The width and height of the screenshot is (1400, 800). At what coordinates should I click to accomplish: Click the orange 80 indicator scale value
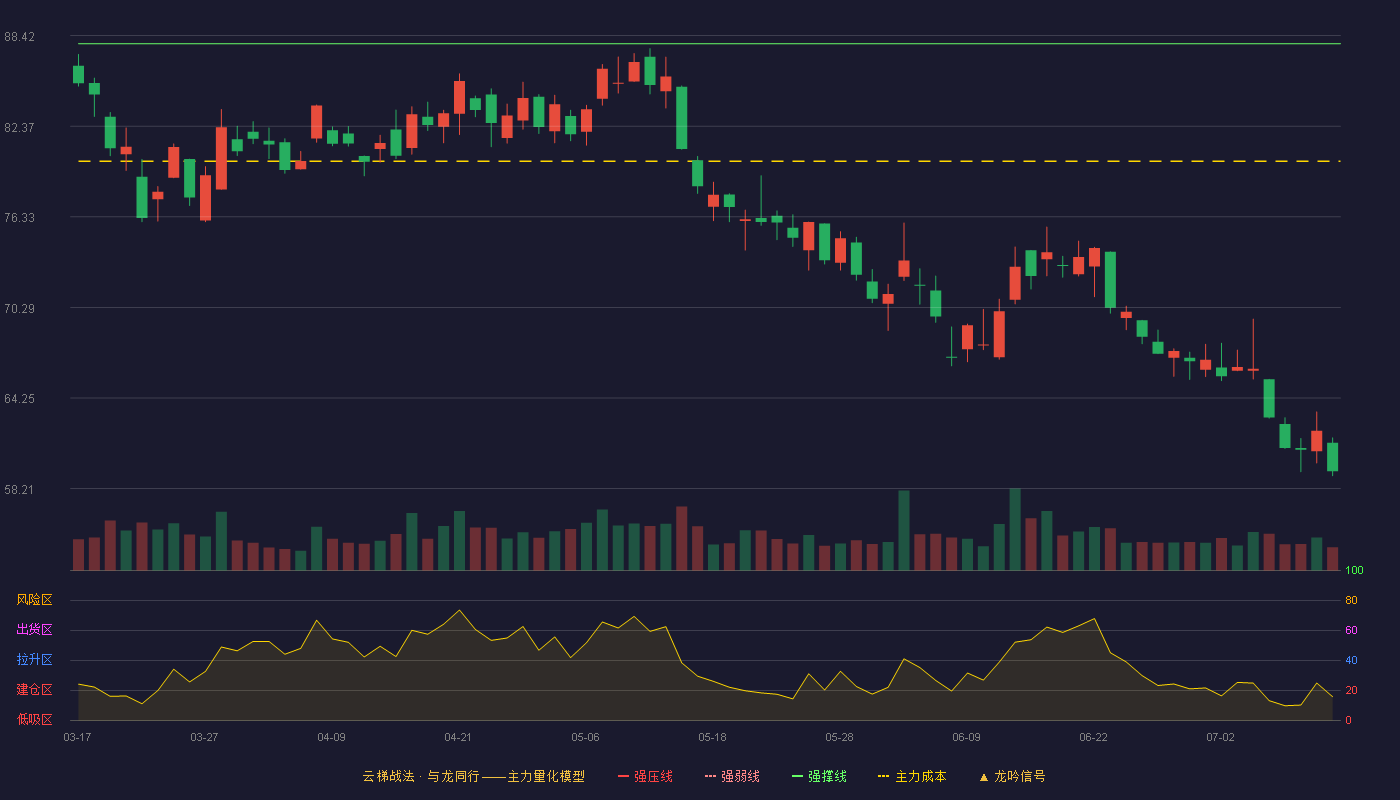(1351, 601)
